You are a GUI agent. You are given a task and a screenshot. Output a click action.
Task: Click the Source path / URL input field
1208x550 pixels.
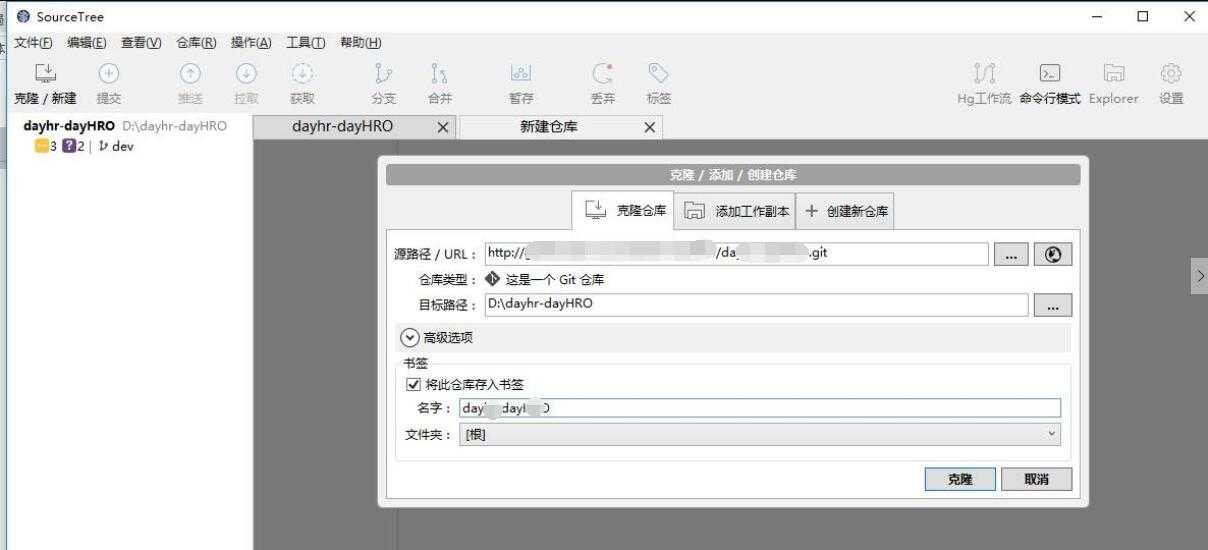[737, 254]
